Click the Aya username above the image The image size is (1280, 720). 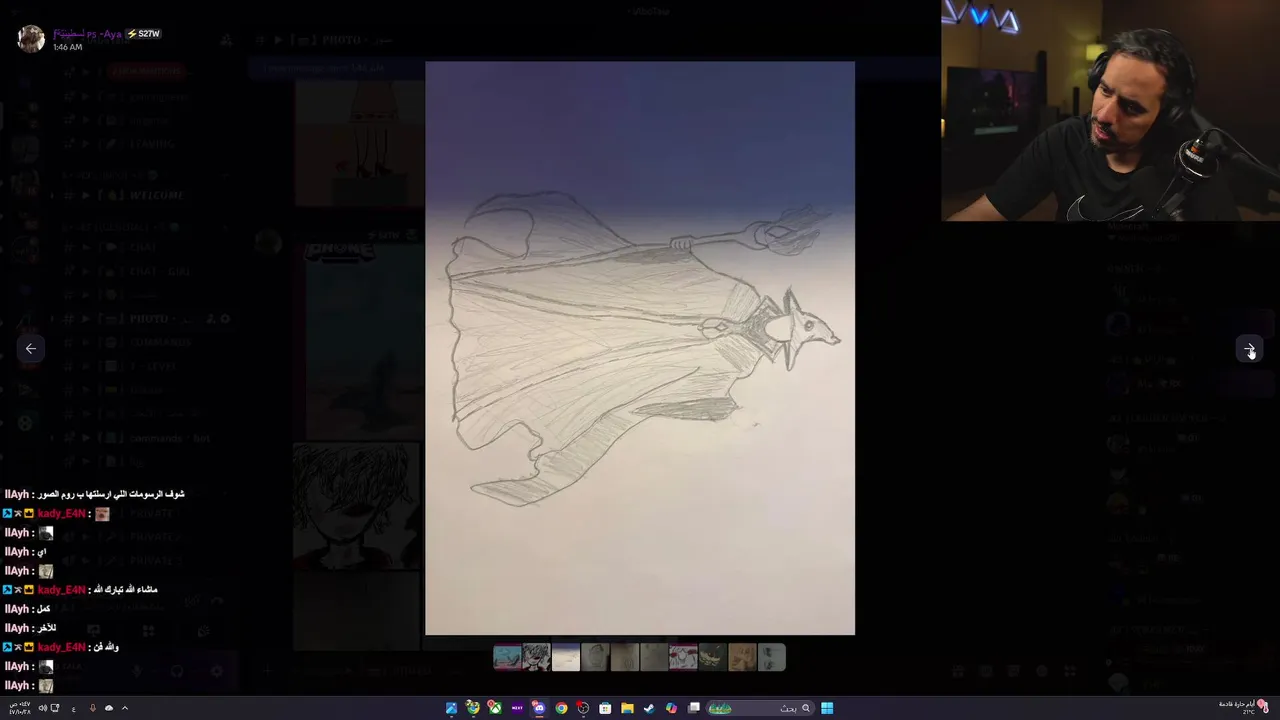pyautogui.click(x=87, y=34)
